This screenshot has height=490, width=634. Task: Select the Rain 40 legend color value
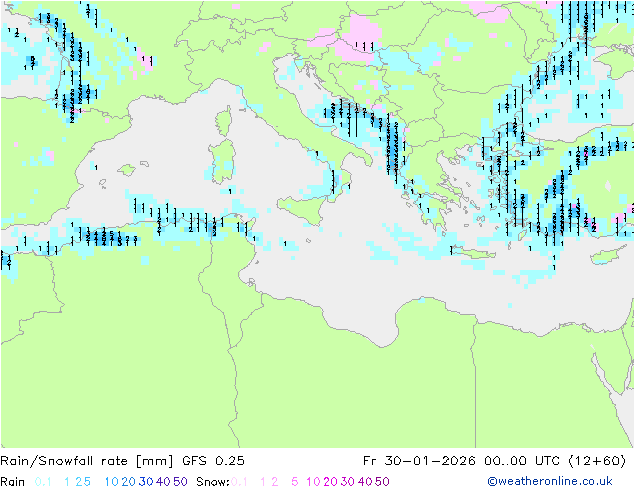coord(163,482)
